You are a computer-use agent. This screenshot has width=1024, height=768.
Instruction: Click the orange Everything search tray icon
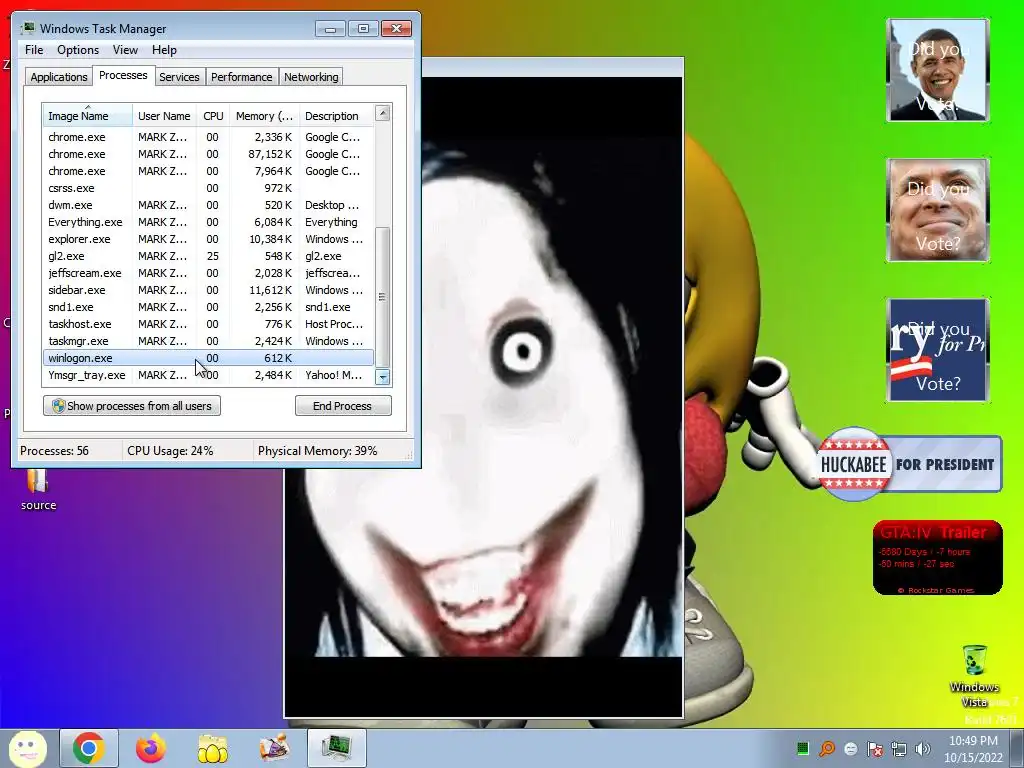(827, 749)
